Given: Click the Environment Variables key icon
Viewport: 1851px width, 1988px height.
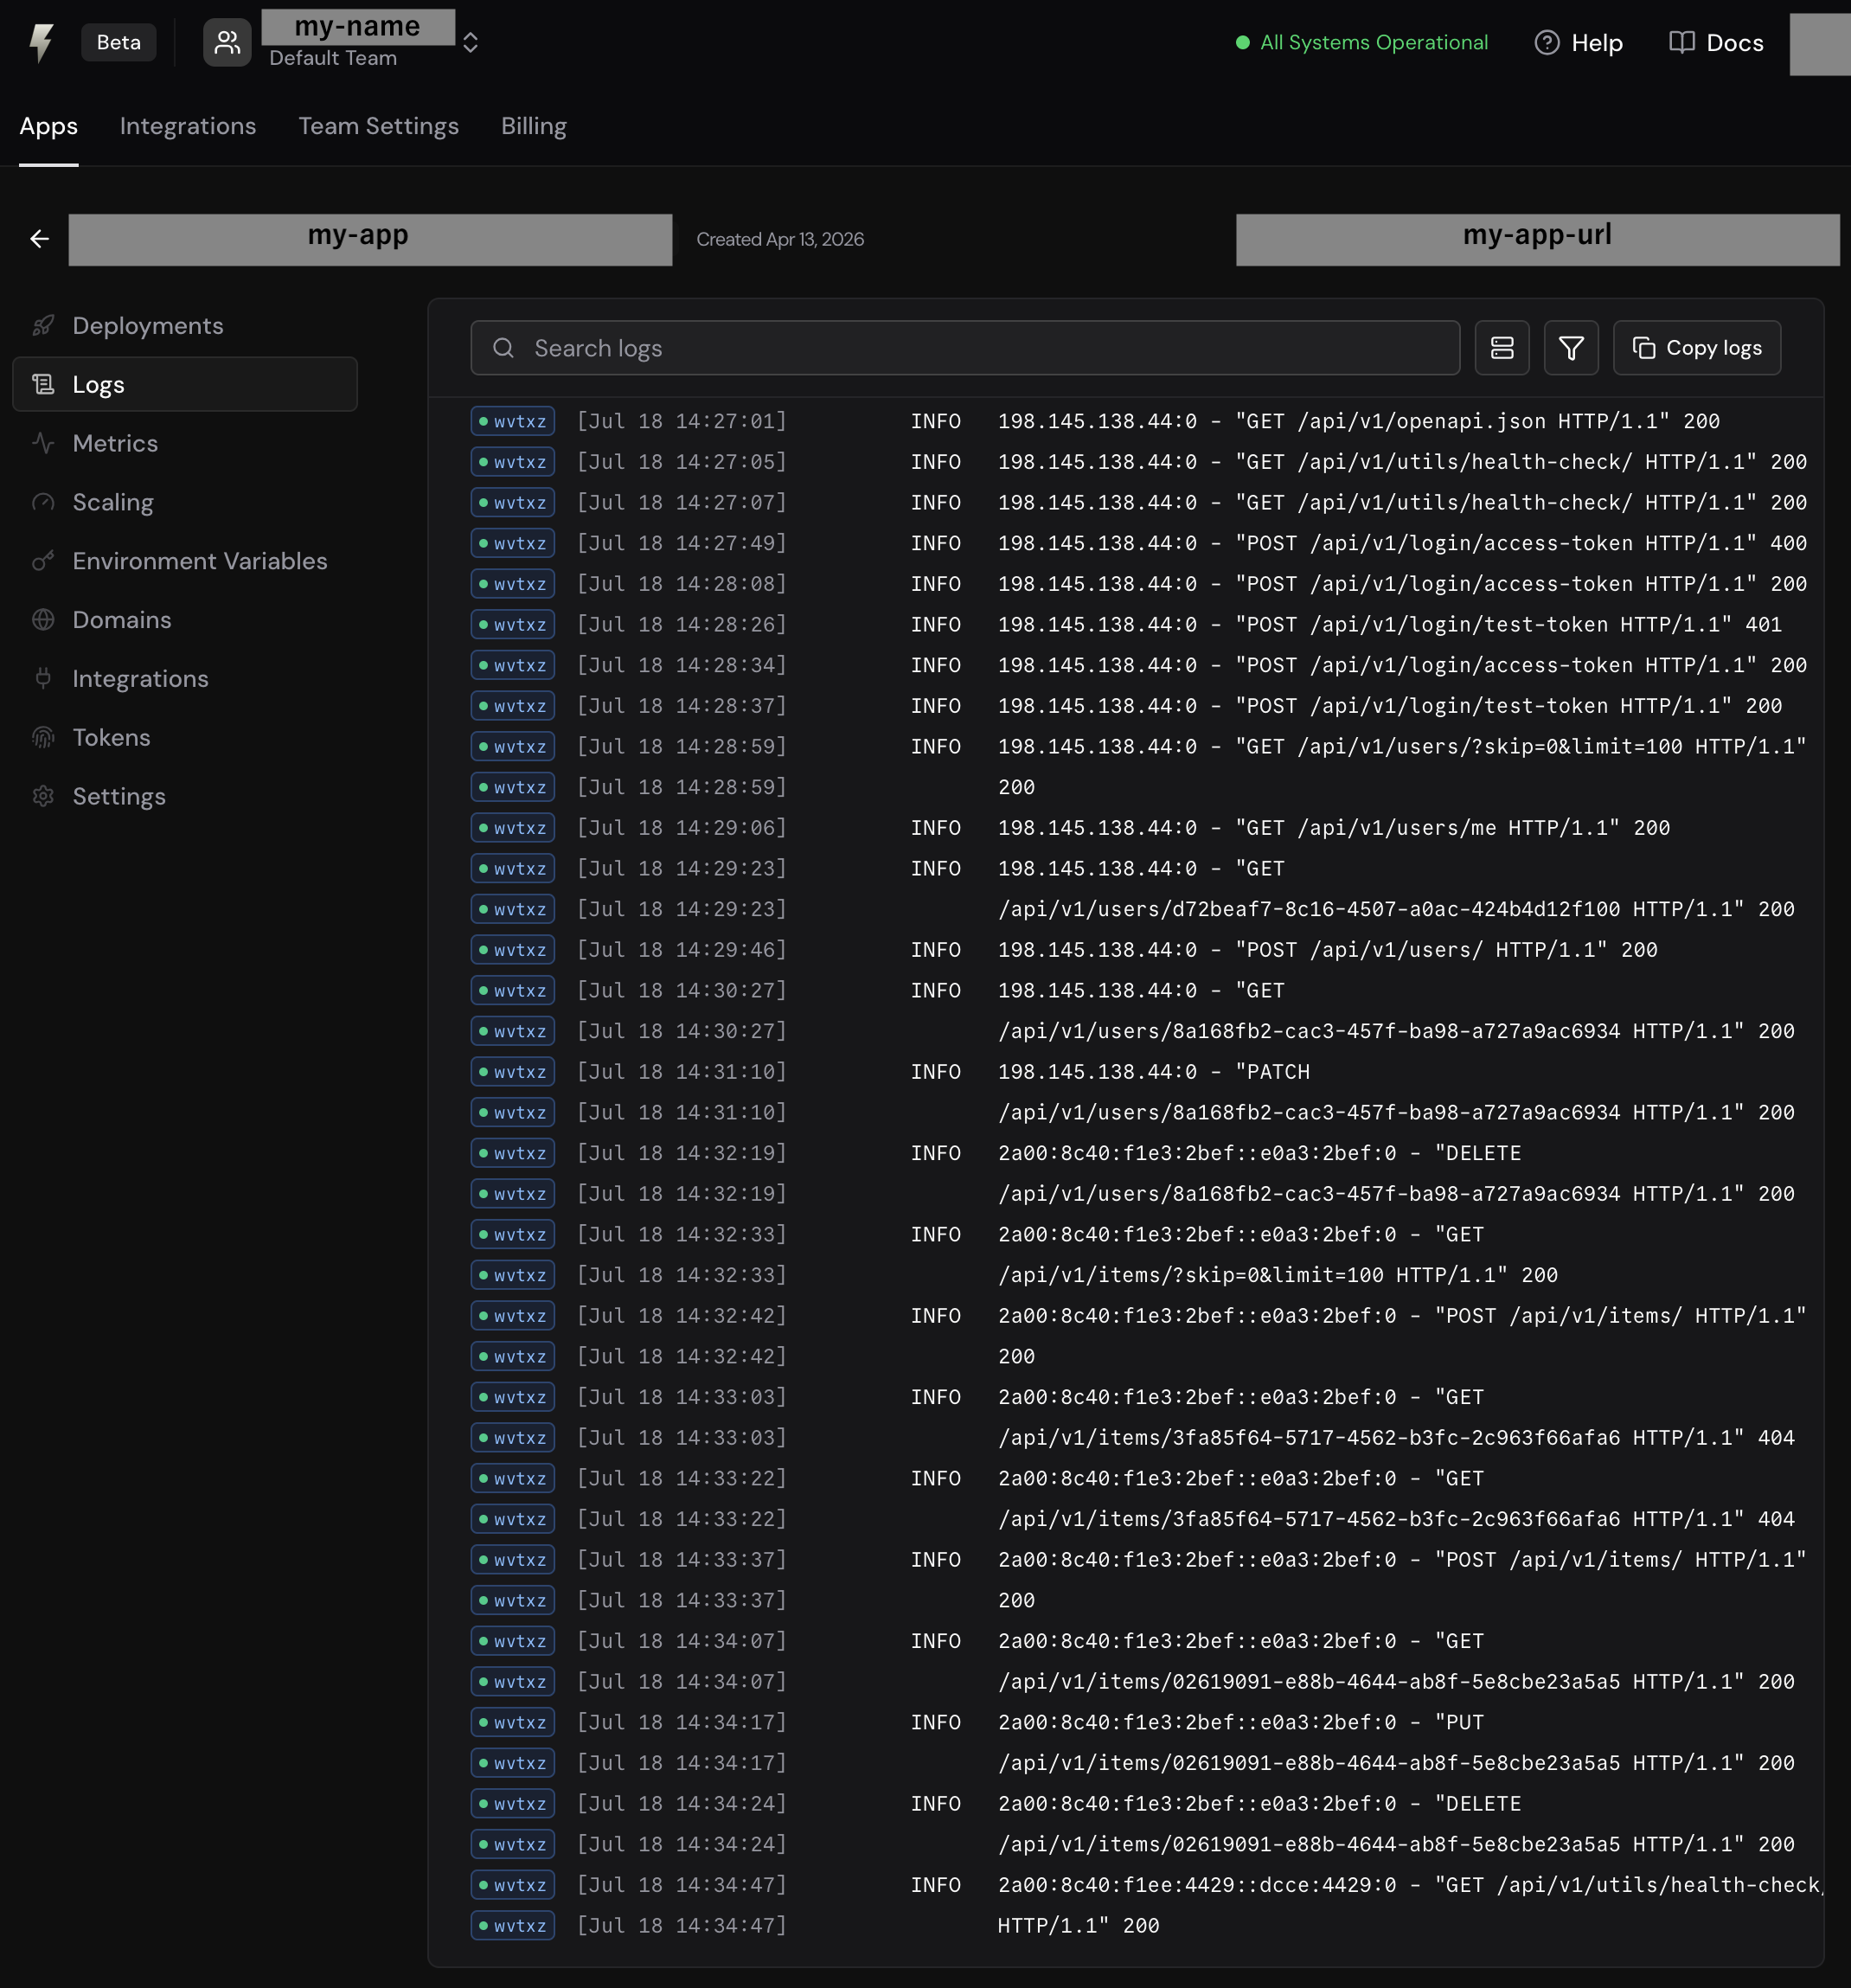Looking at the screenshot, I should point(43,561).
